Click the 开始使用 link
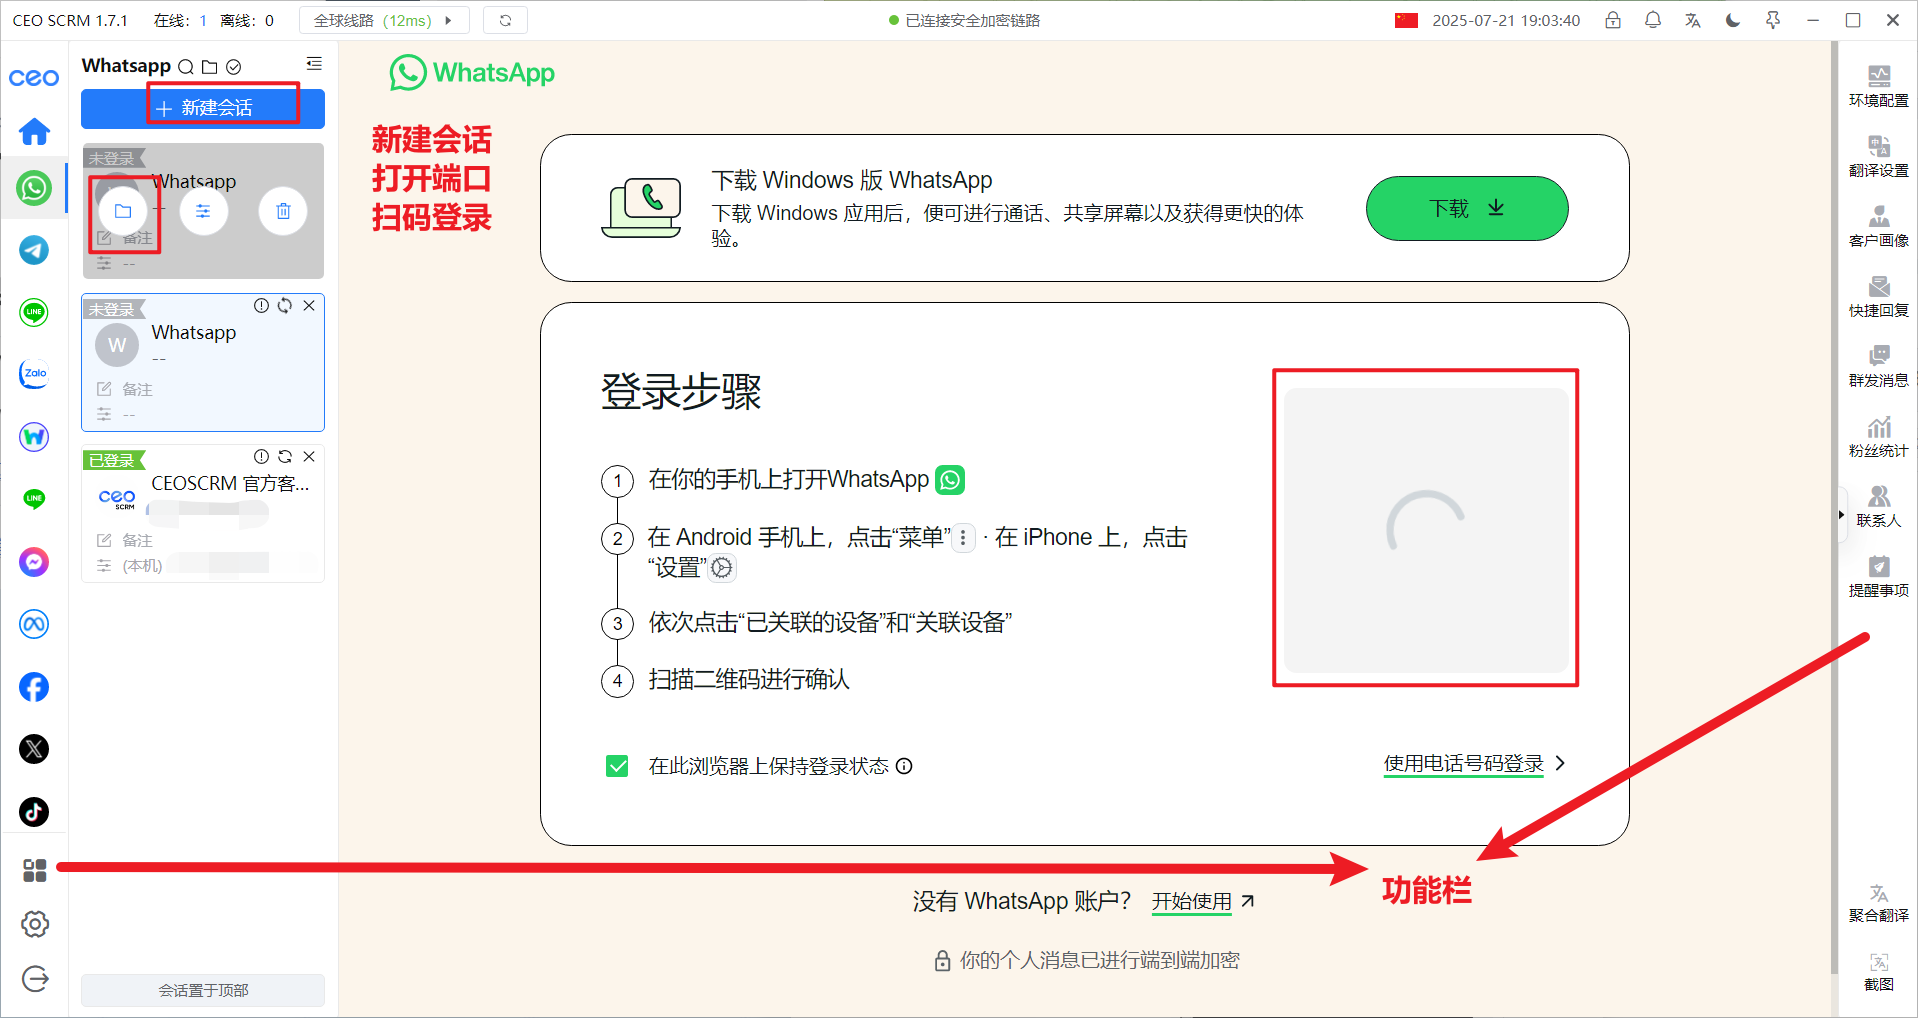This screenshot has height=1018, width=1918. pos(1192,901)
